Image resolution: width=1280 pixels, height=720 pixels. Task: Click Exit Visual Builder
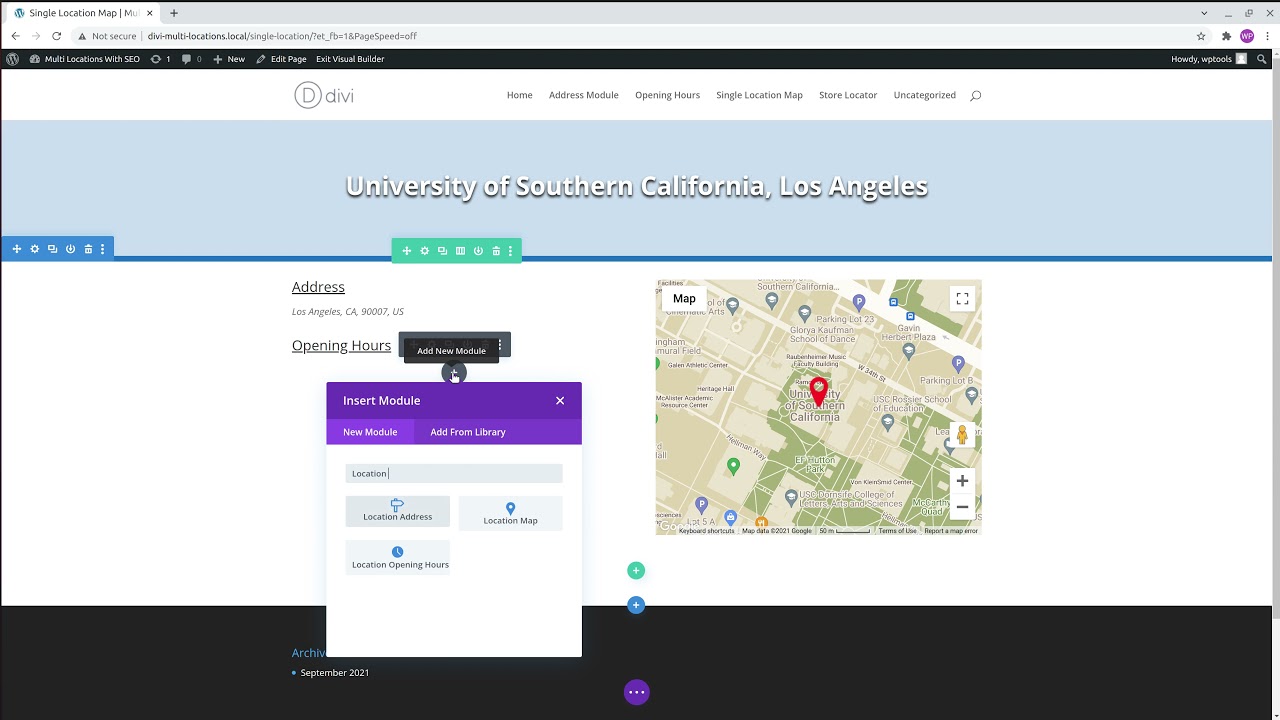(350, 59)
